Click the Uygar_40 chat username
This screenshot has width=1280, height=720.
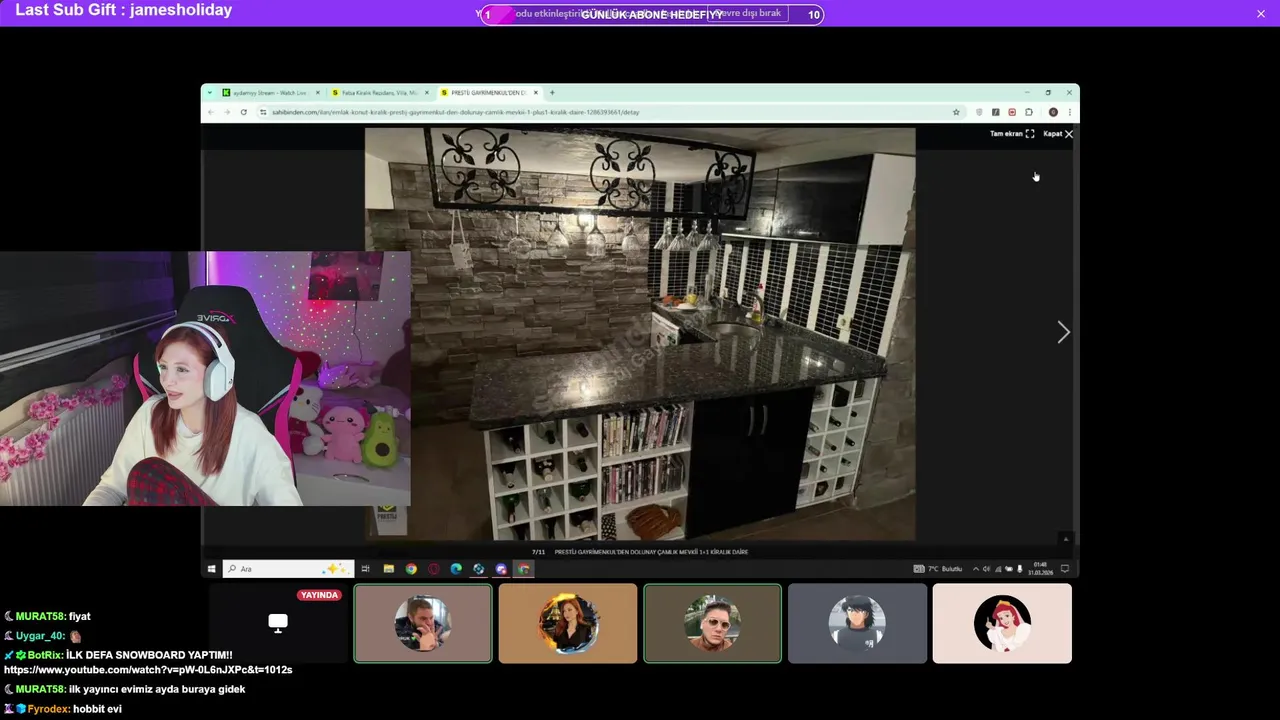point(40,636)
